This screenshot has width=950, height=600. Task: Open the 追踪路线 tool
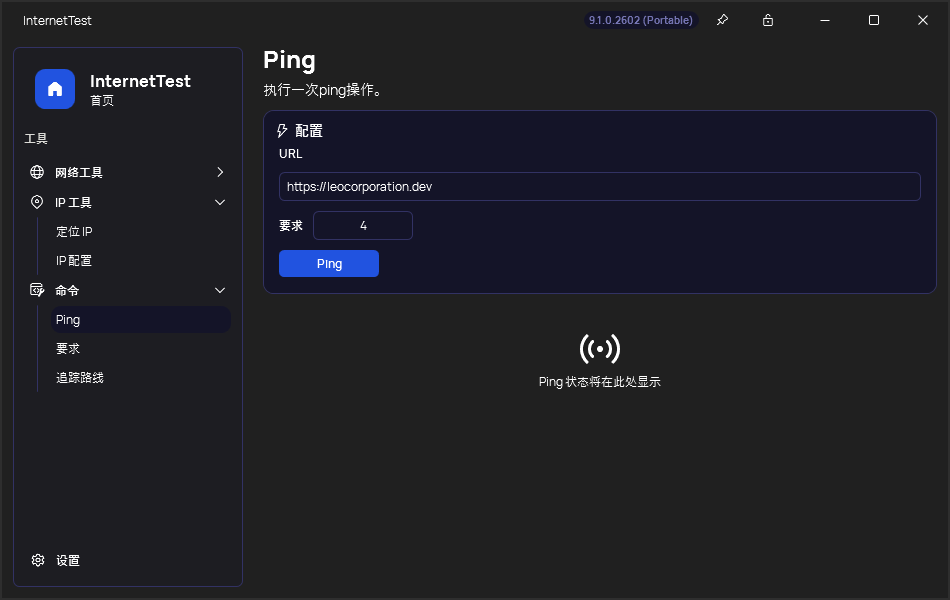click(80, 377)
